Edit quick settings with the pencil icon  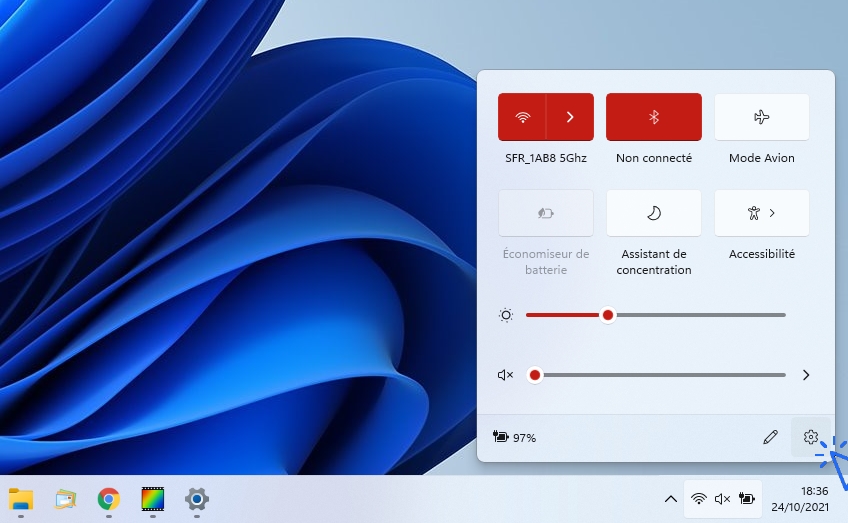click(770, 438)
